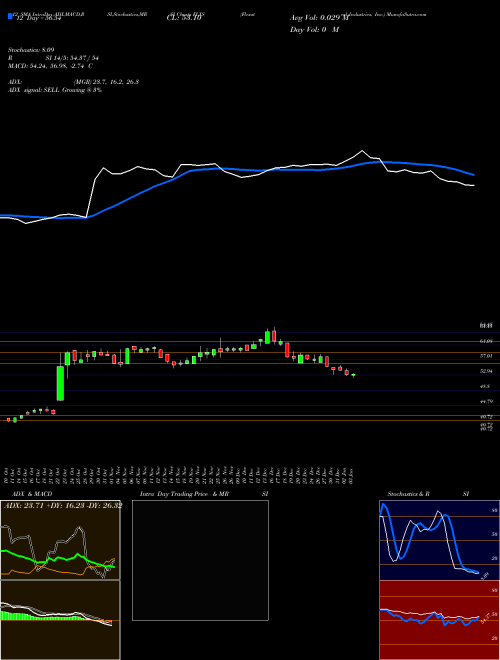Click the 44.79 price axis label
Screen dimensions: 500x660
point(486,402)
